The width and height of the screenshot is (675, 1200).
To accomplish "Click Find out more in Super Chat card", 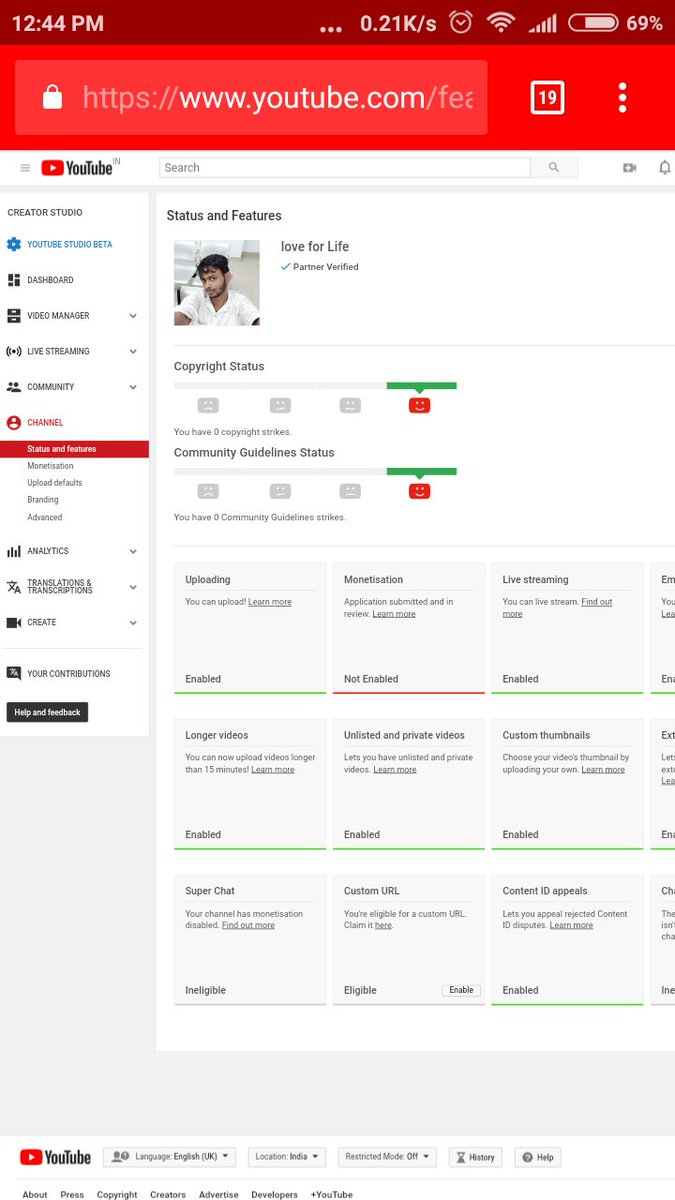I will (248, 926).
